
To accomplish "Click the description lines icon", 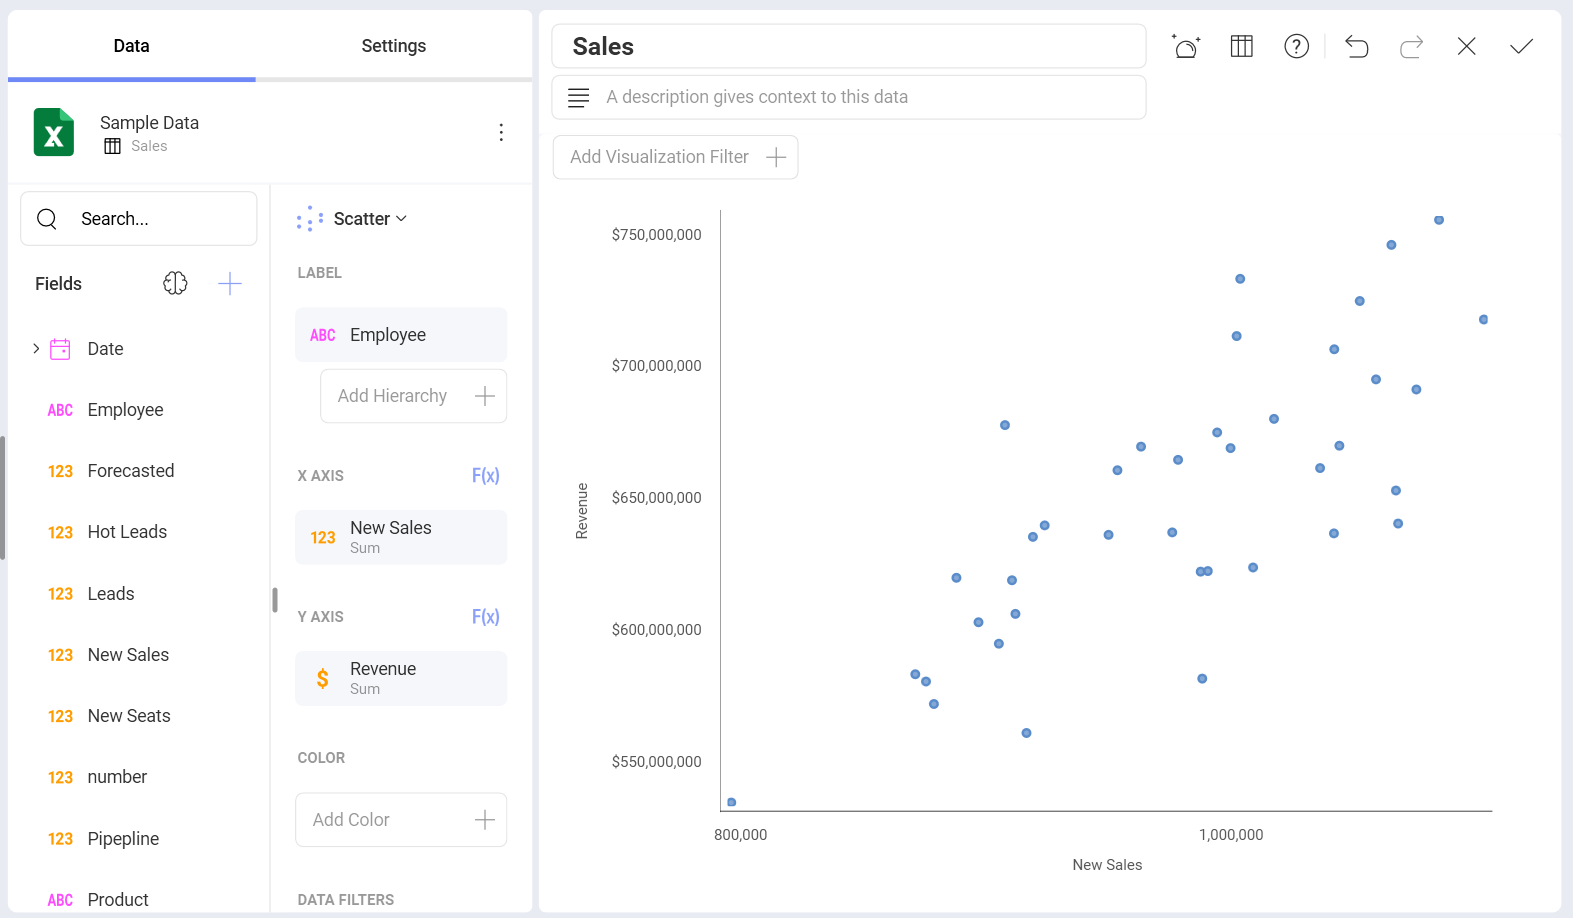I will click(578, 97).
